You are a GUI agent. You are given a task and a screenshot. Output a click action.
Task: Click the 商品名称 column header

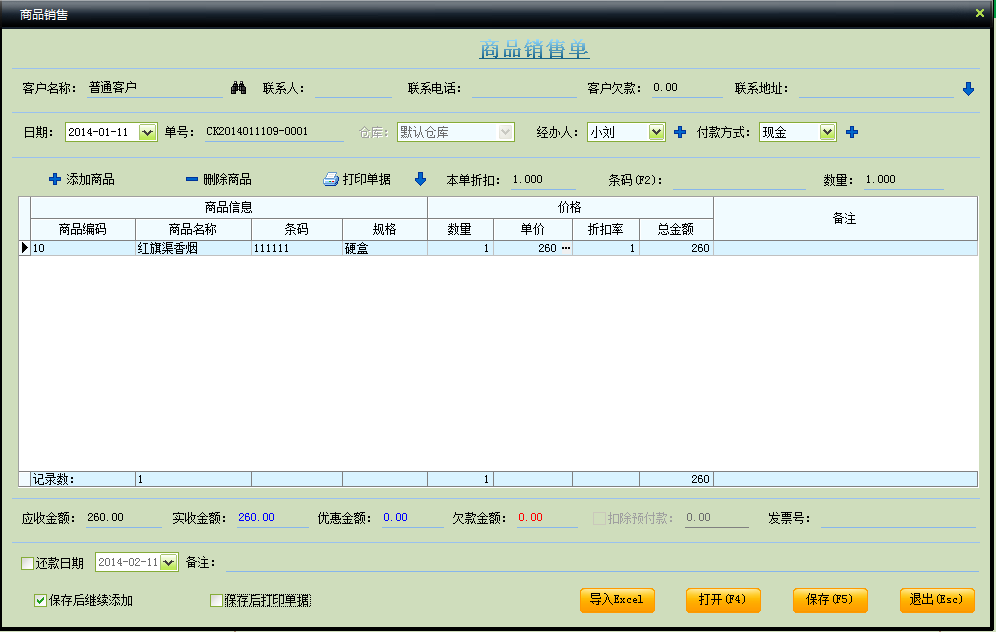pos(193,229)
